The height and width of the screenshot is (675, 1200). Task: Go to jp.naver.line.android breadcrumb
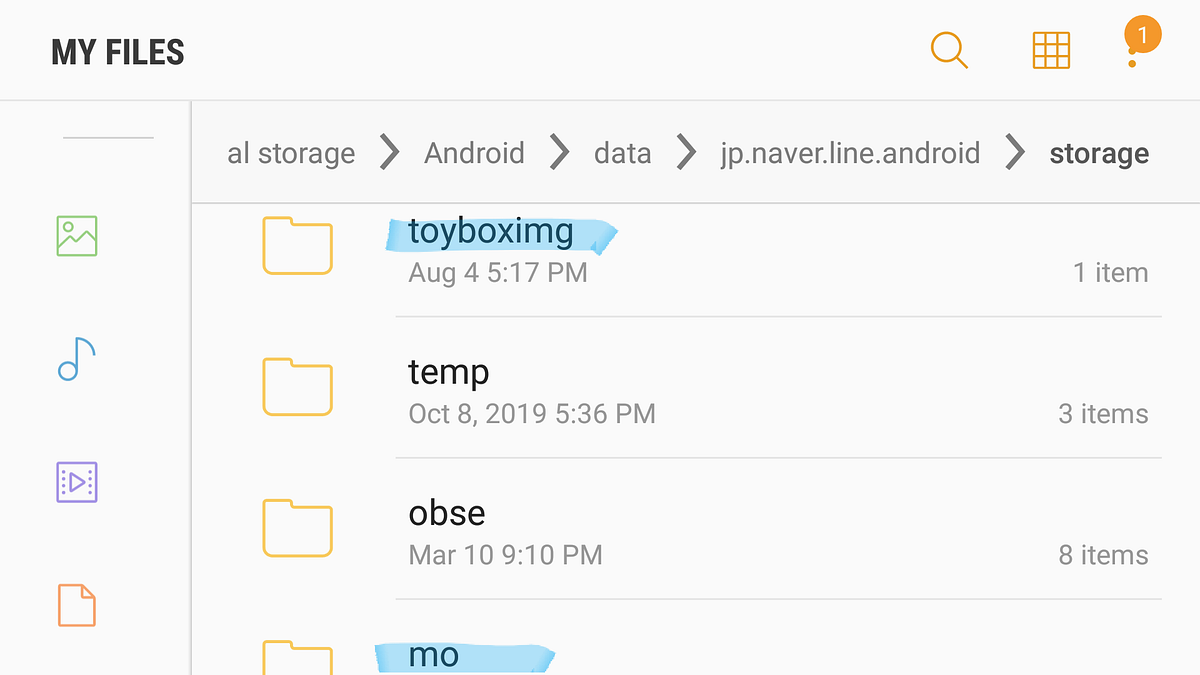pos(850,153)
